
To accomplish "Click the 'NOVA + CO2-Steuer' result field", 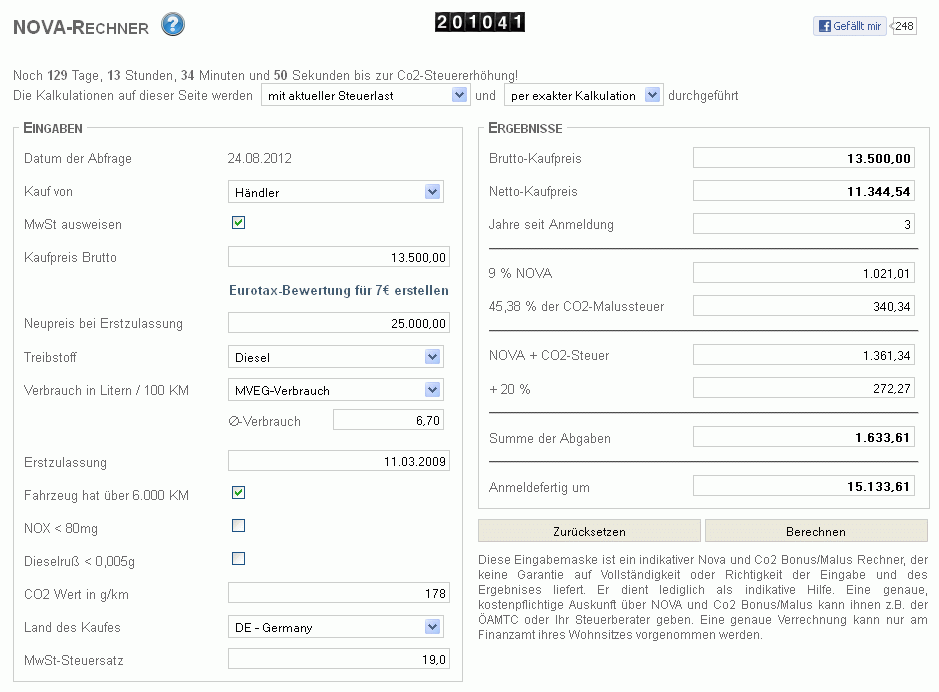I will (x=804, y=355).
